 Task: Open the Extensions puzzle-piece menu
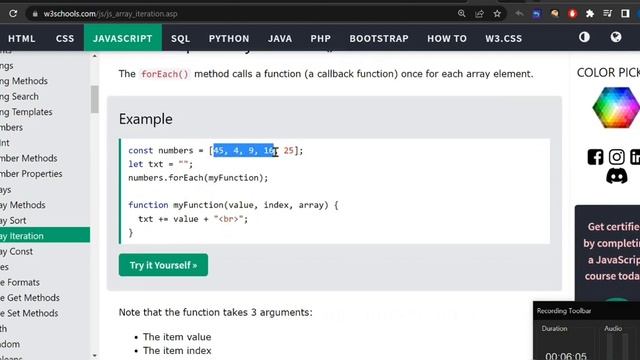tap(590, 13)
